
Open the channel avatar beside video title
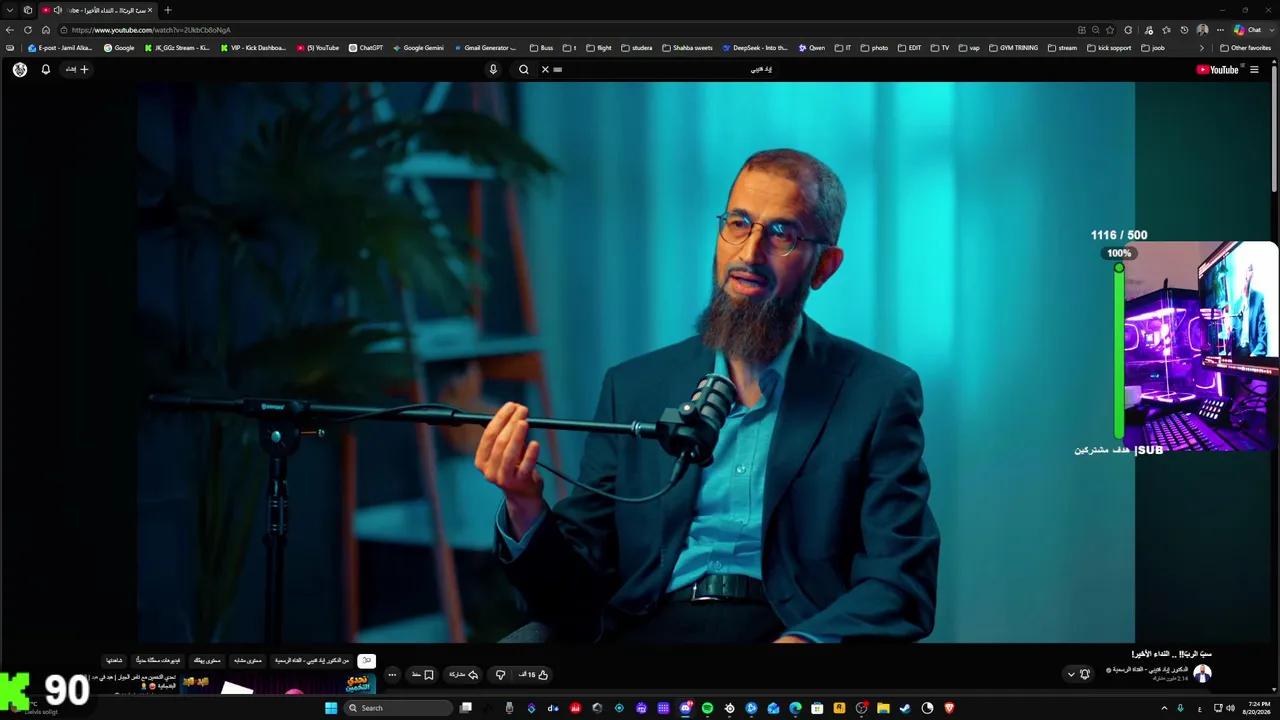click(1203, 674)
